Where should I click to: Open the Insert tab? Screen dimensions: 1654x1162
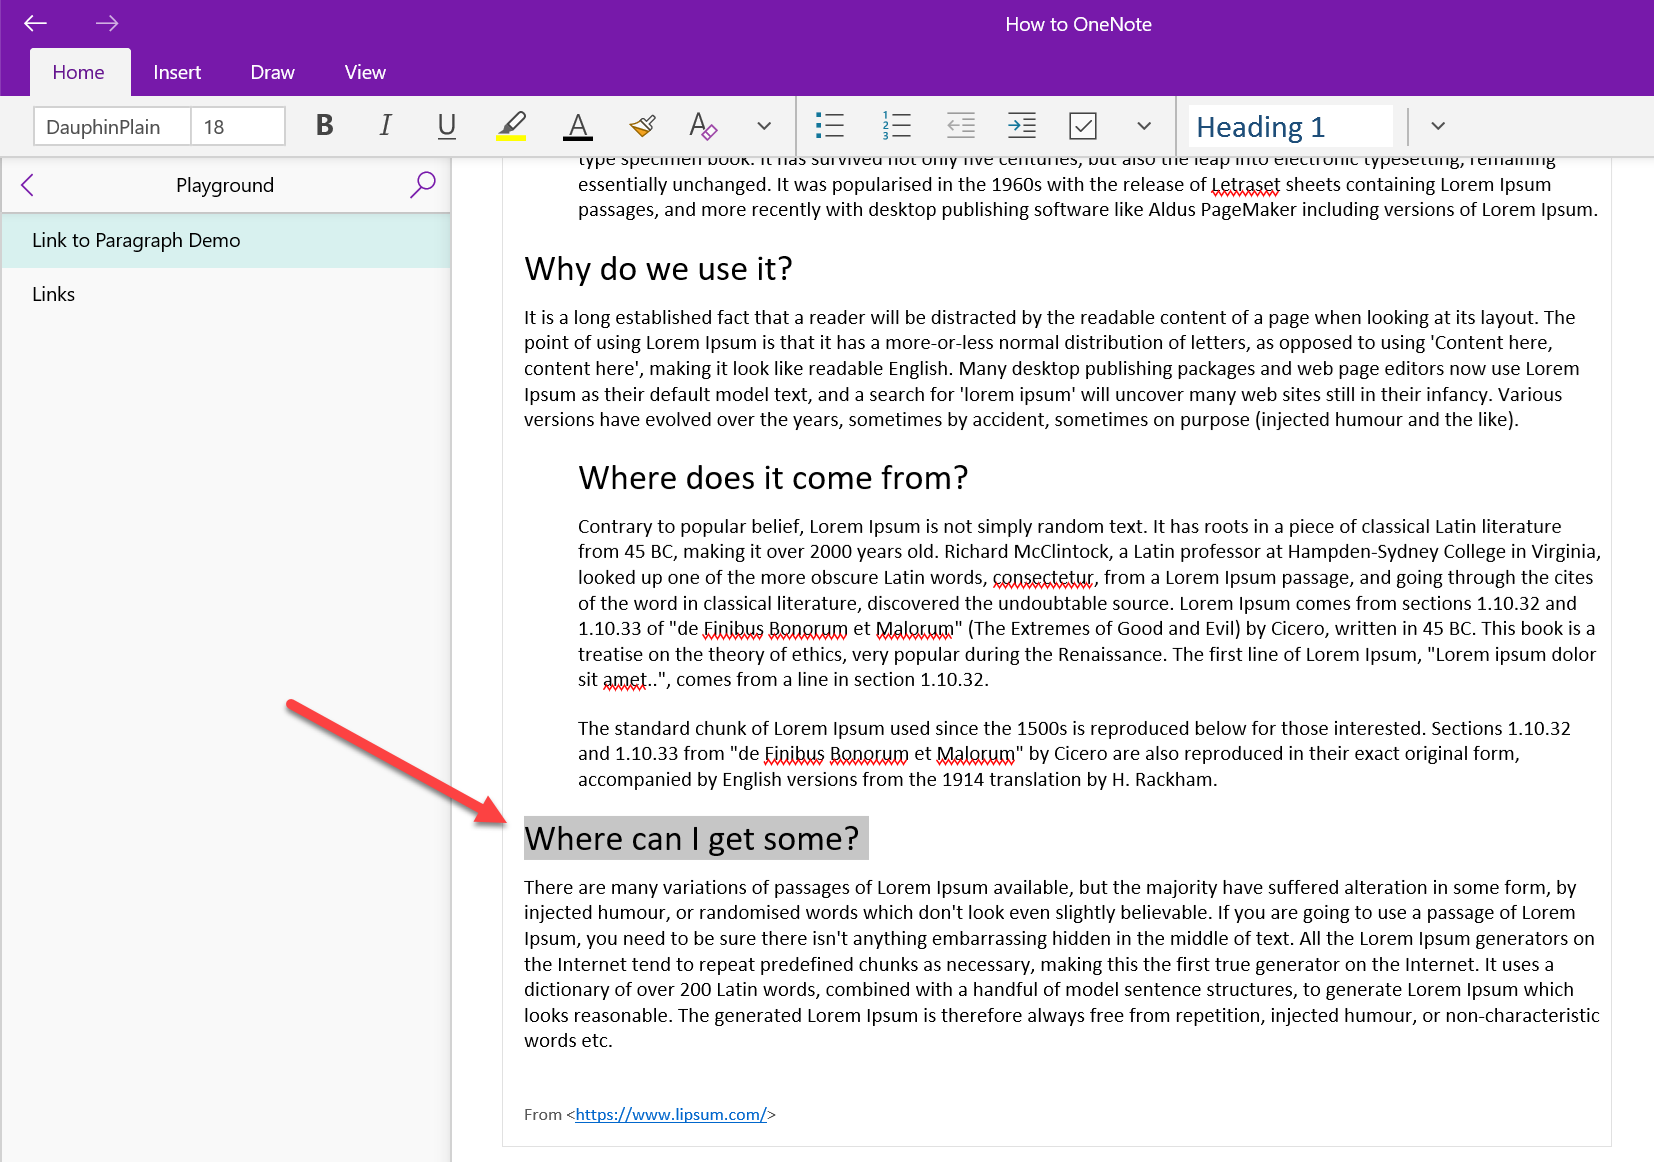coord(177,71)
